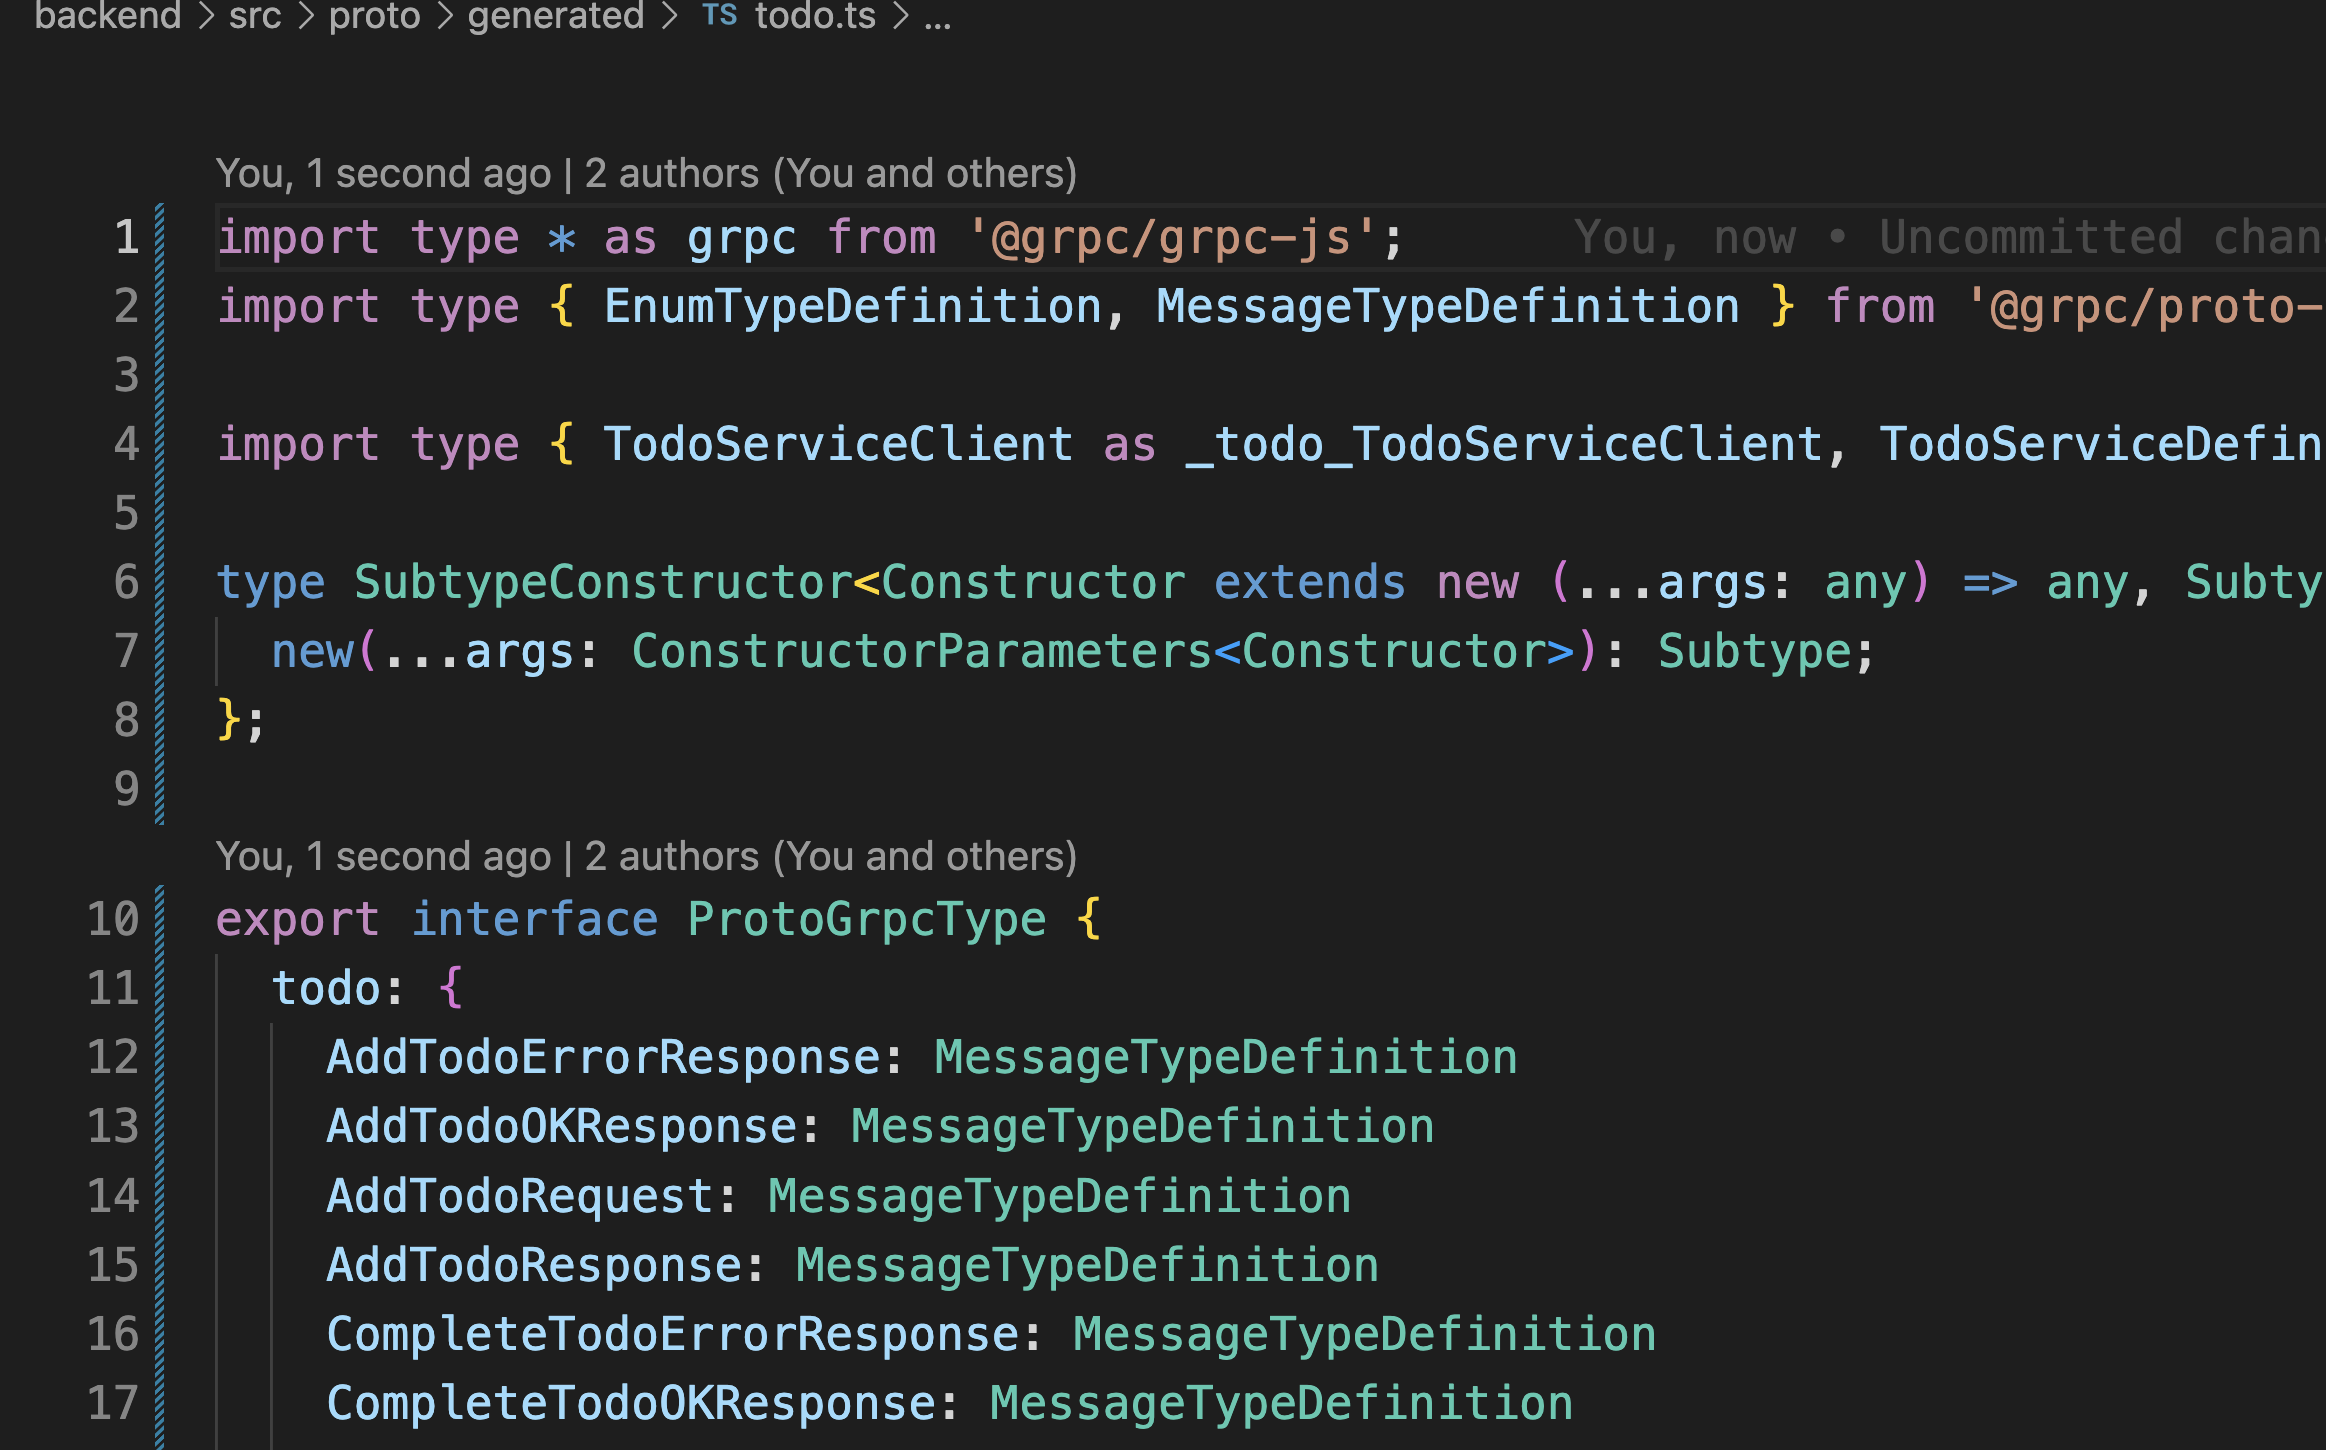The width and height of the screenshot is (2326, 1450).
Task: Expand the breadcrumb ellipsis symbol list
Action: pyautogui.click(x=937, y=17)
